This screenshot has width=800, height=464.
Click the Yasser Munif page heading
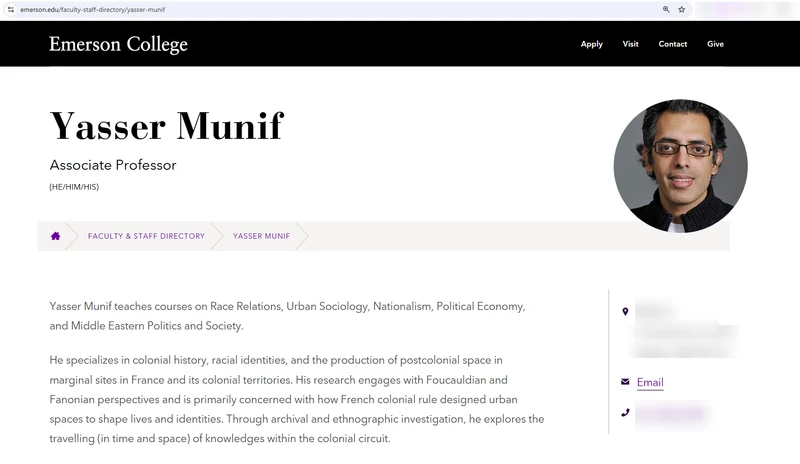coord(166,126)
